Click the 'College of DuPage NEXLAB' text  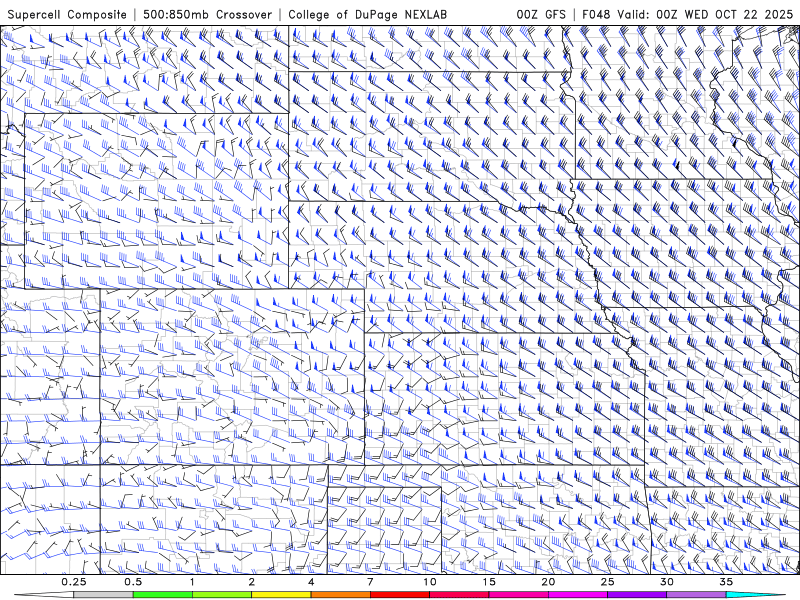click(x=367, y=14)
